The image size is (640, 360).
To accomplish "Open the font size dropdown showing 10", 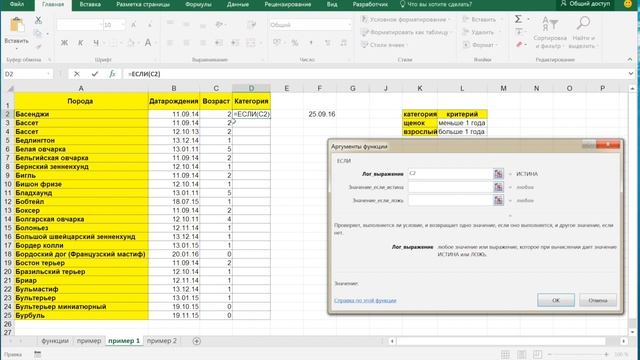I will click(x=122, y=25).
